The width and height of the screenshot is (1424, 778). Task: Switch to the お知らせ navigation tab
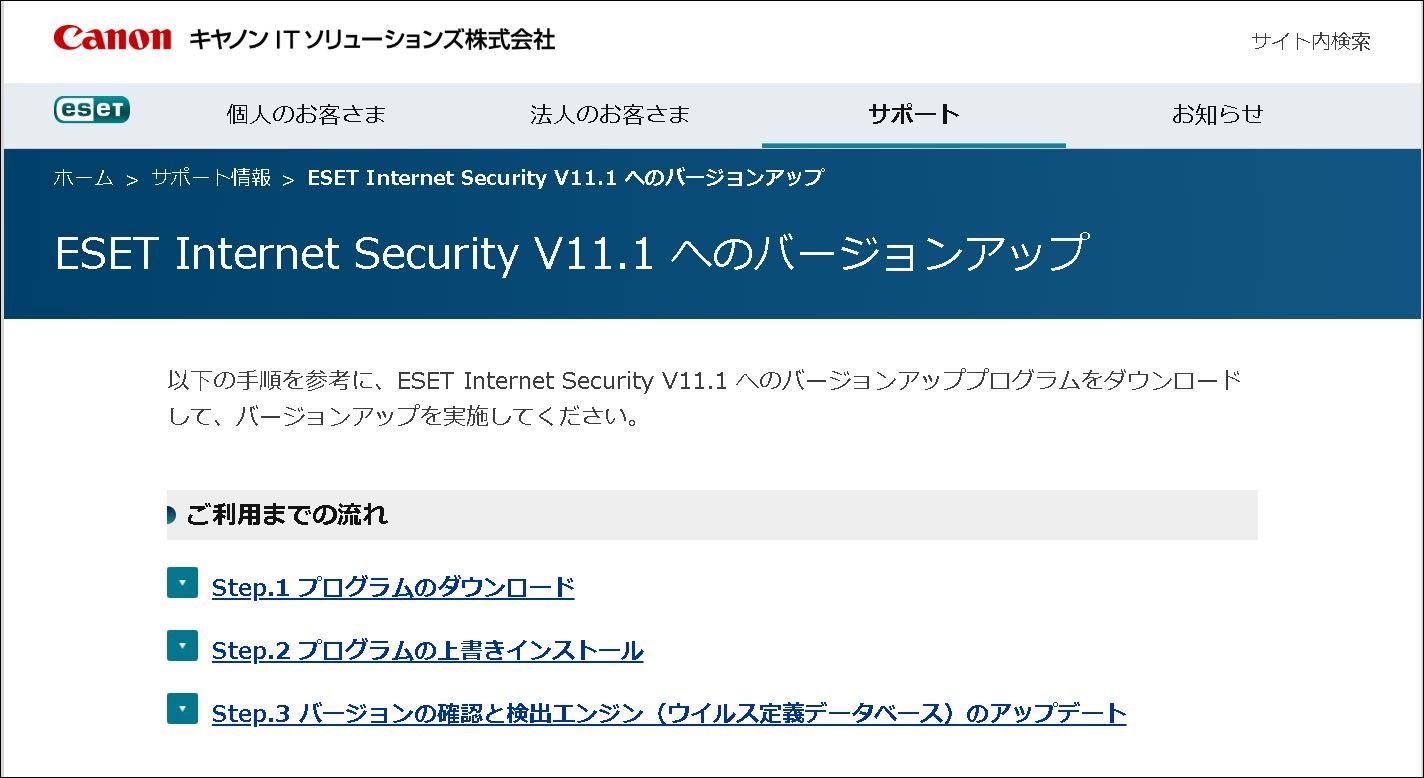click(1217, 114)
